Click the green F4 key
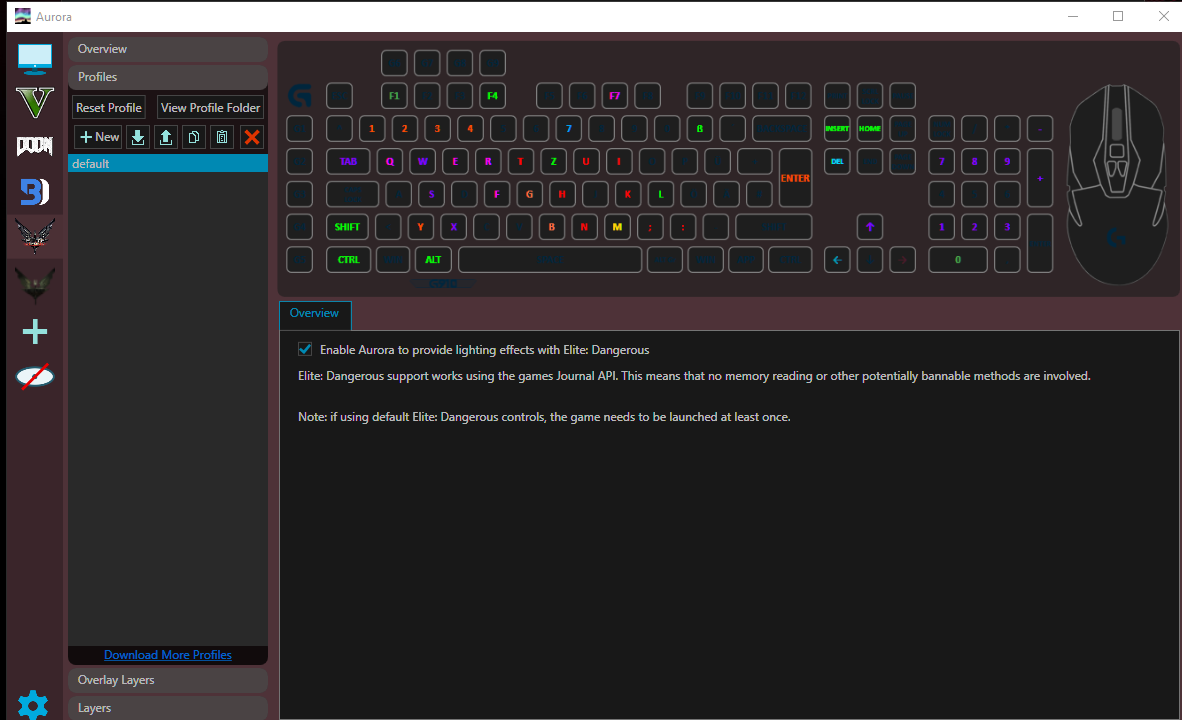 pyautogui.click(x=492, y=96)
